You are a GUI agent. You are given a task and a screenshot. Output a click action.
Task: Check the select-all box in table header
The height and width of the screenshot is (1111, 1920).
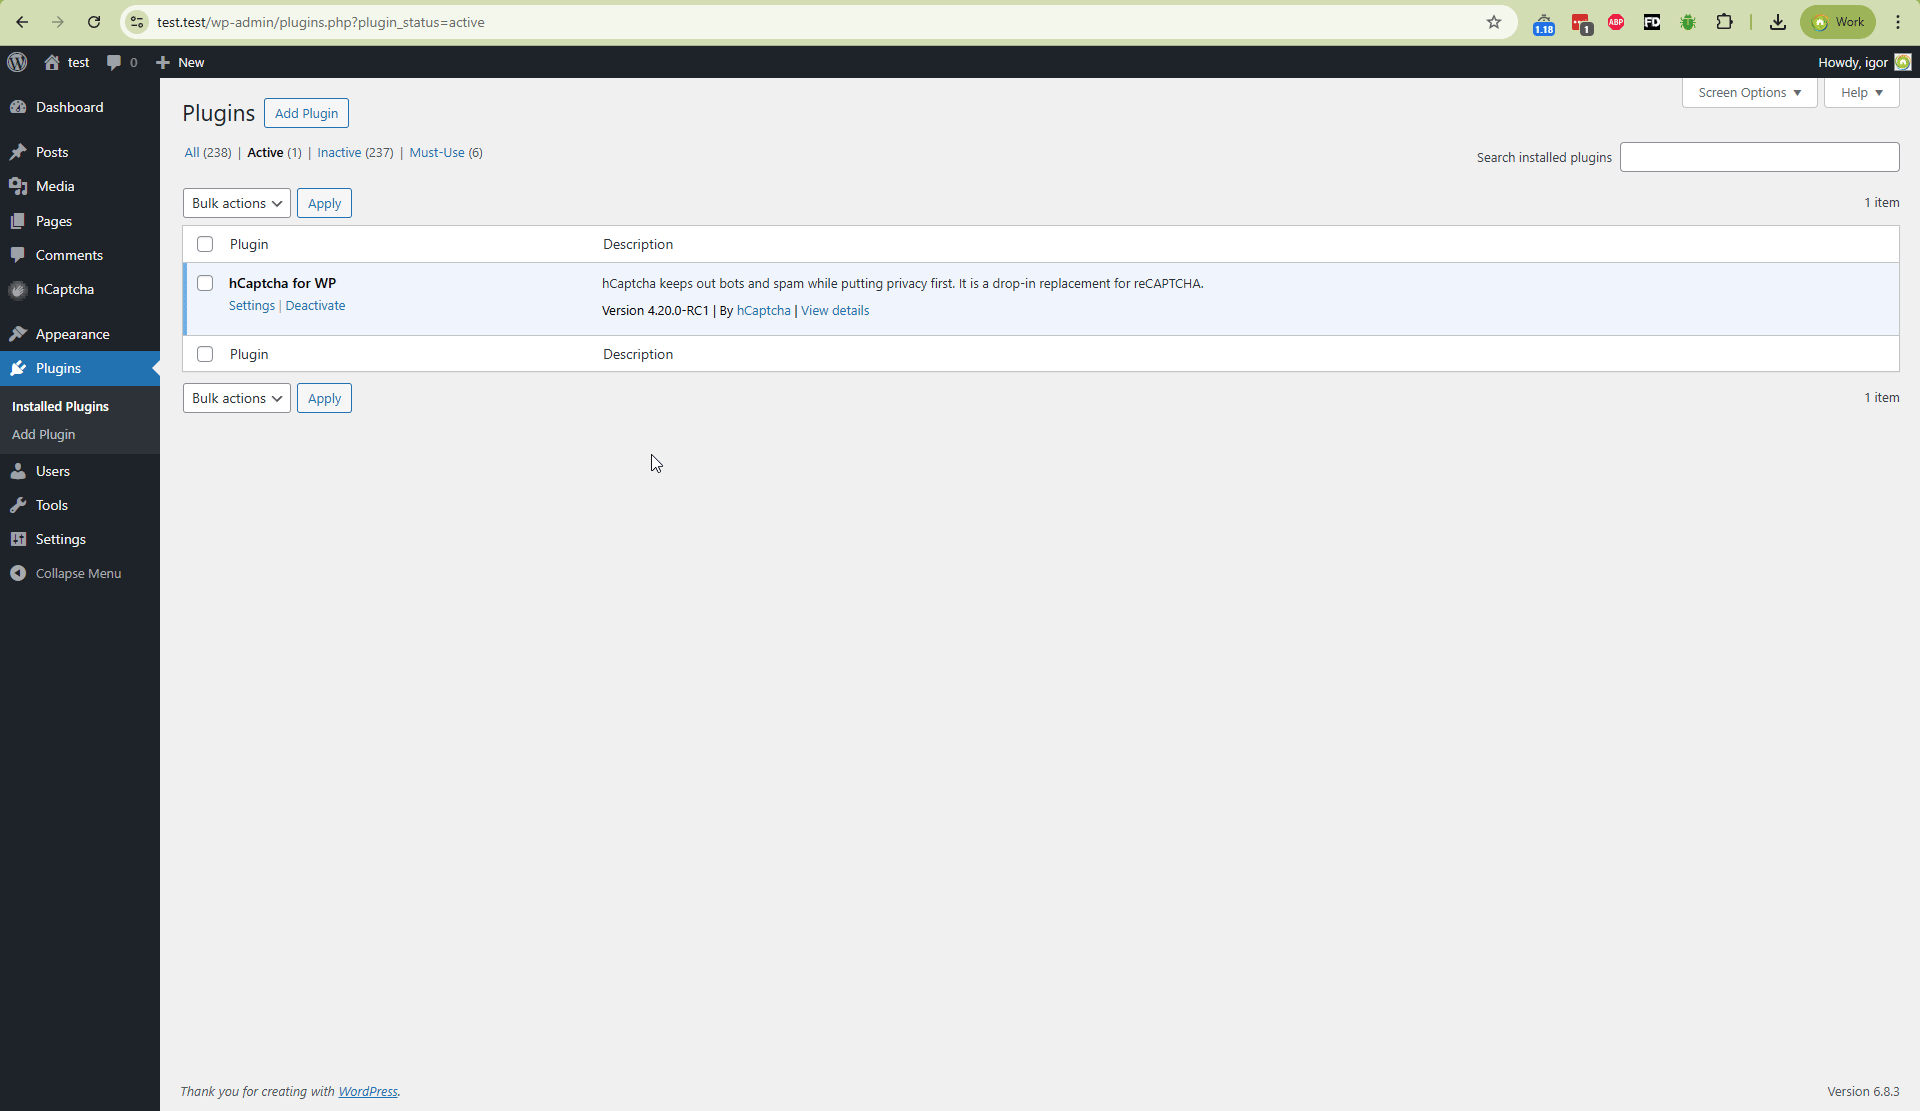click(x=205, y=244)
